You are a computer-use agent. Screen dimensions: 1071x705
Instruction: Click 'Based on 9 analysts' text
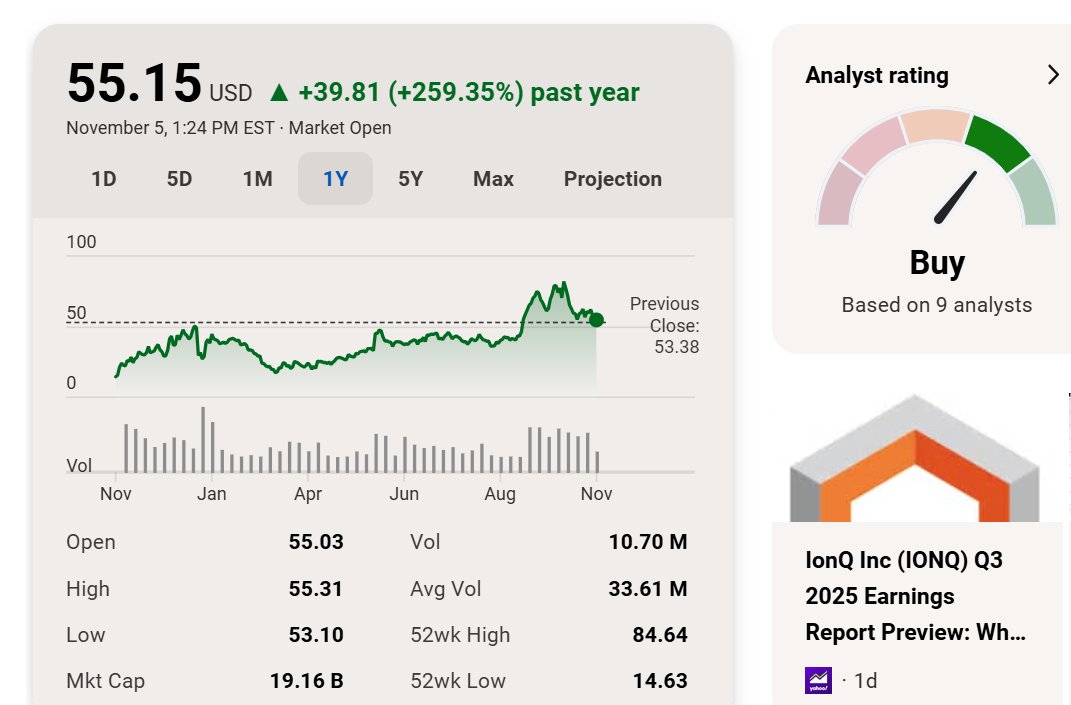coord(936,305)
